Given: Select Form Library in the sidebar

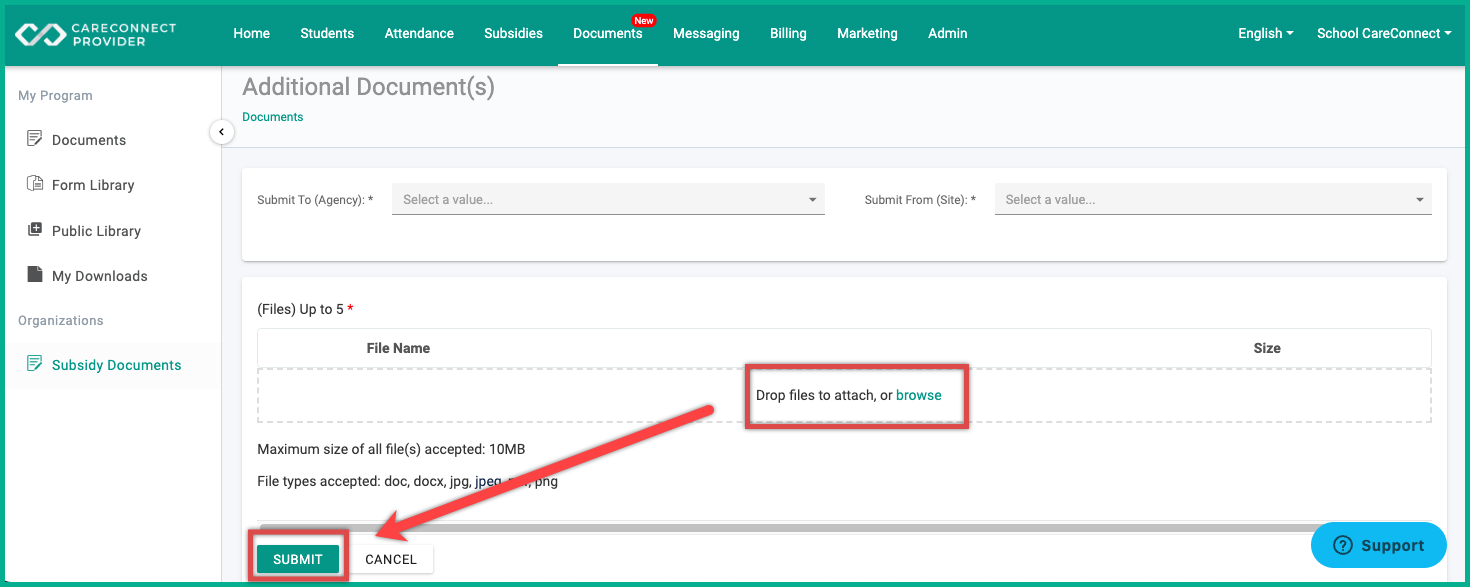Looking at the screenshot, I should [93, 185].
